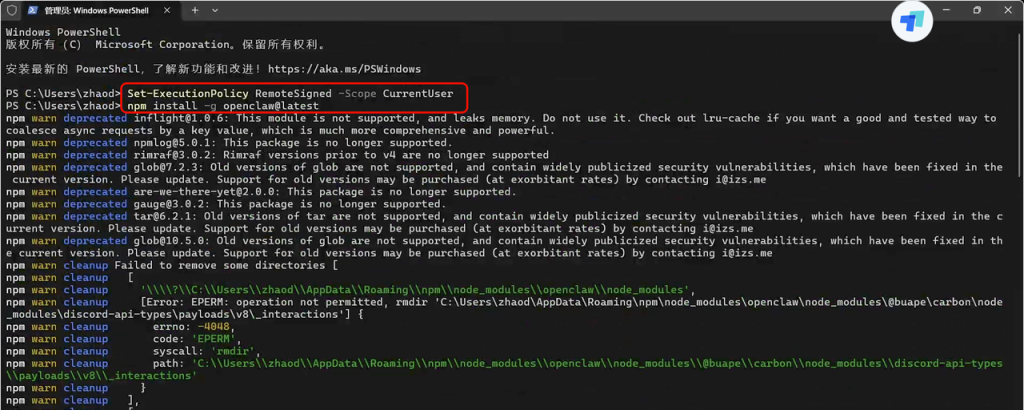This screenshot has width=1024, height=410.
Task: Maximize the terminal window
Action: pos(976,10)
